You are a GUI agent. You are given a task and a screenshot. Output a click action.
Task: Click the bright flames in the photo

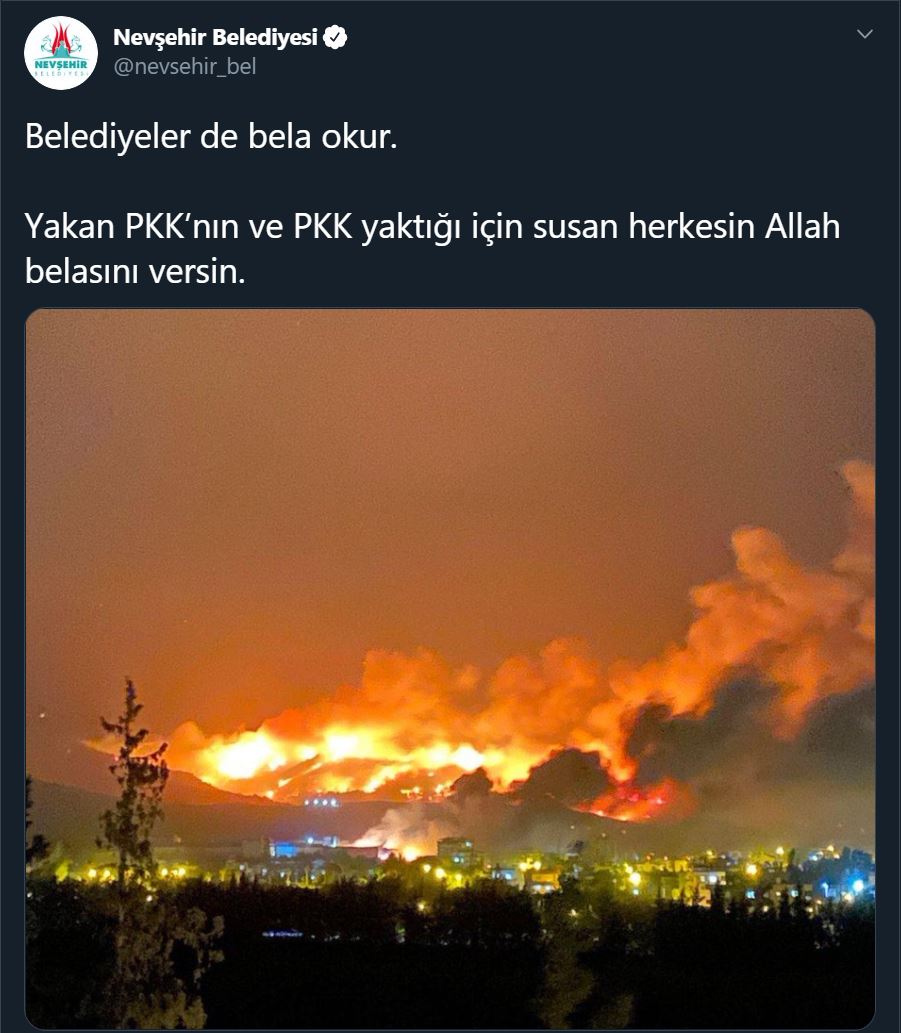342,758
